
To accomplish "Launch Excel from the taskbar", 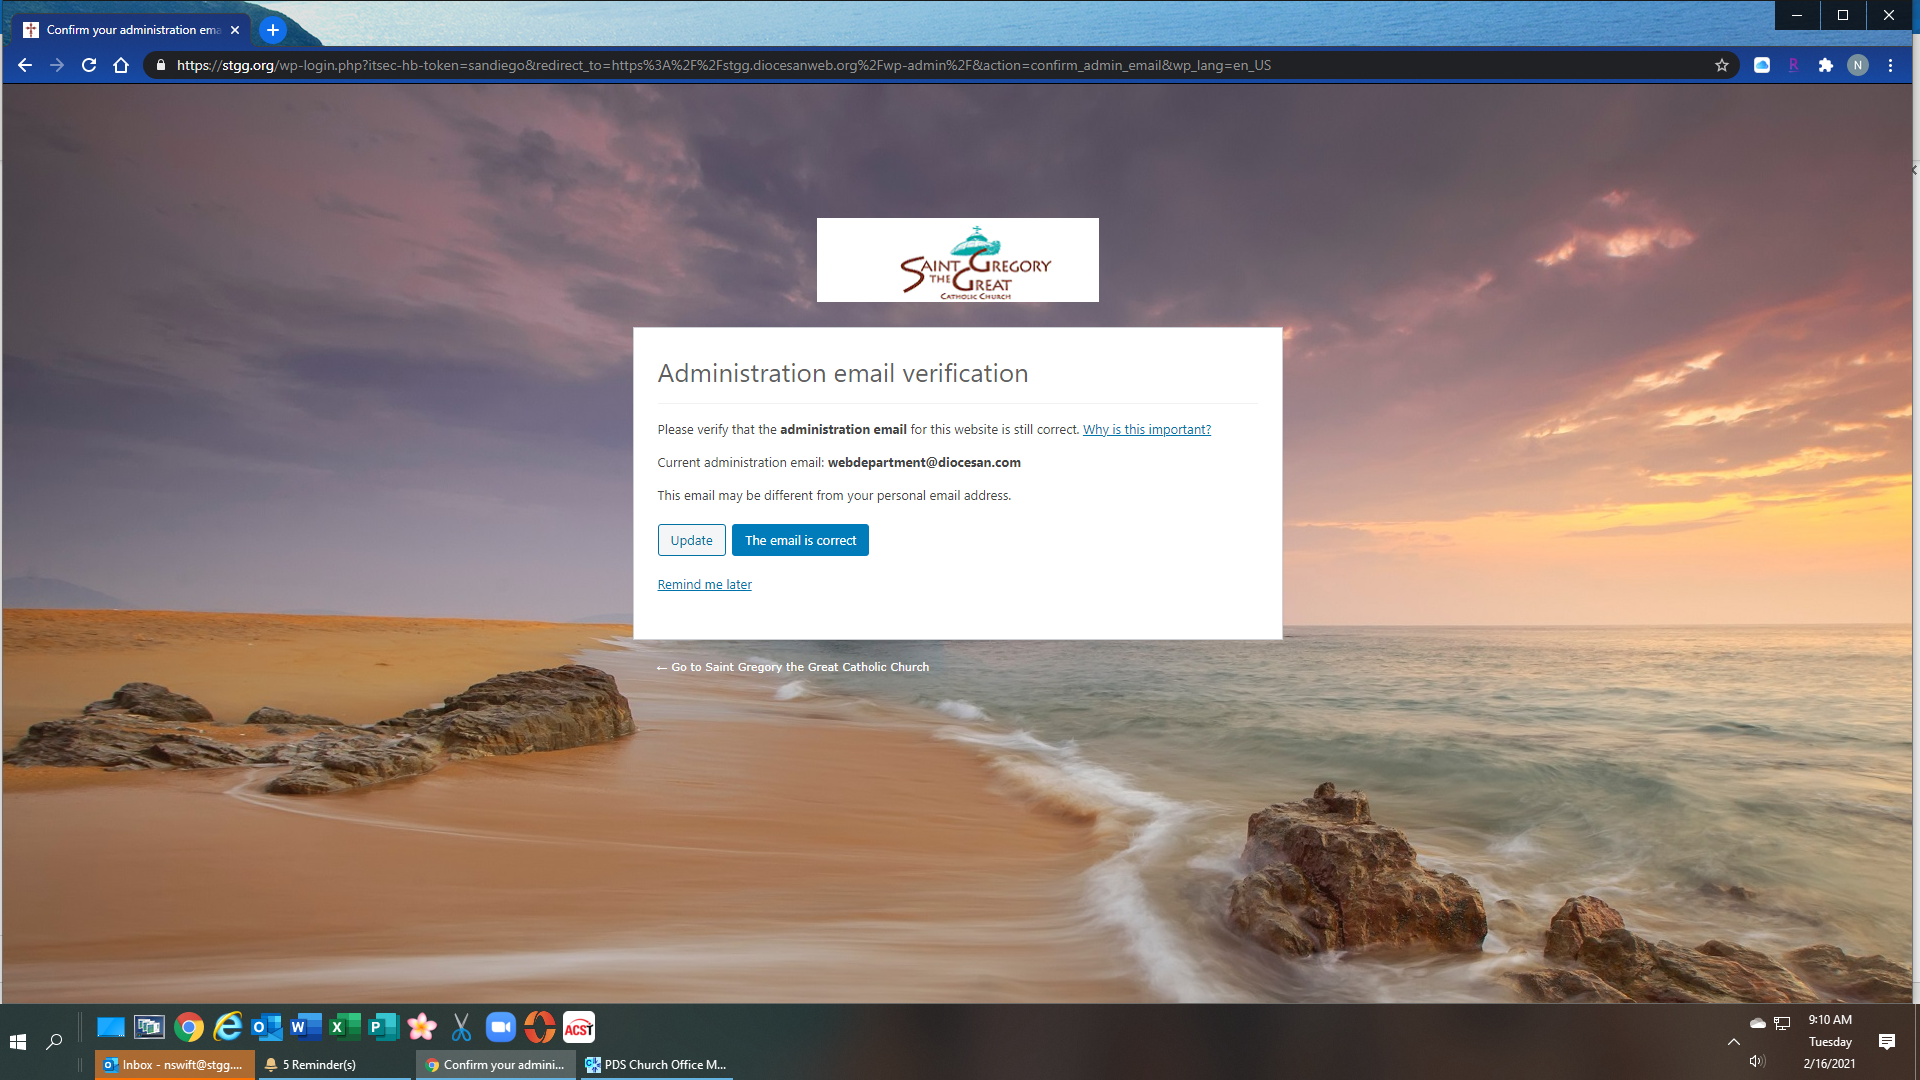I will click(x=344, y=1027).
